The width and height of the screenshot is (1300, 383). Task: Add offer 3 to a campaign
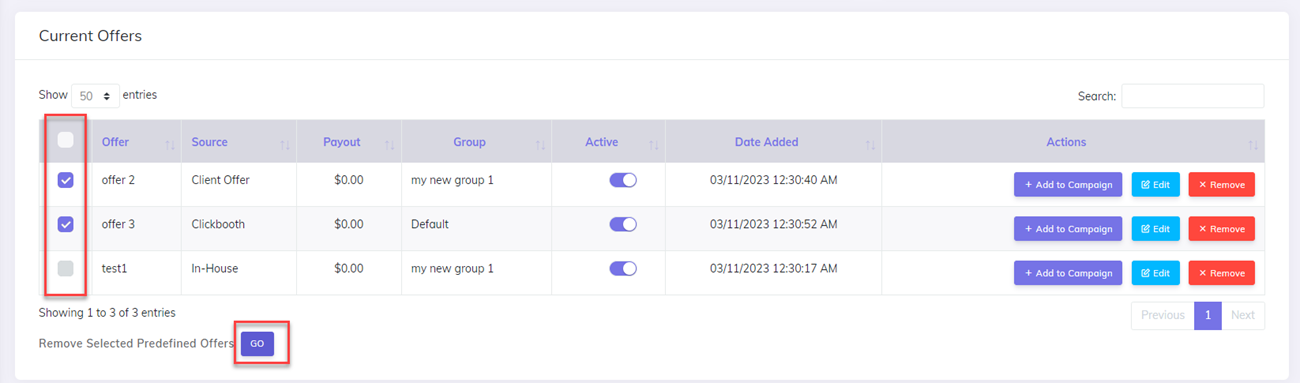[1068, 229]
